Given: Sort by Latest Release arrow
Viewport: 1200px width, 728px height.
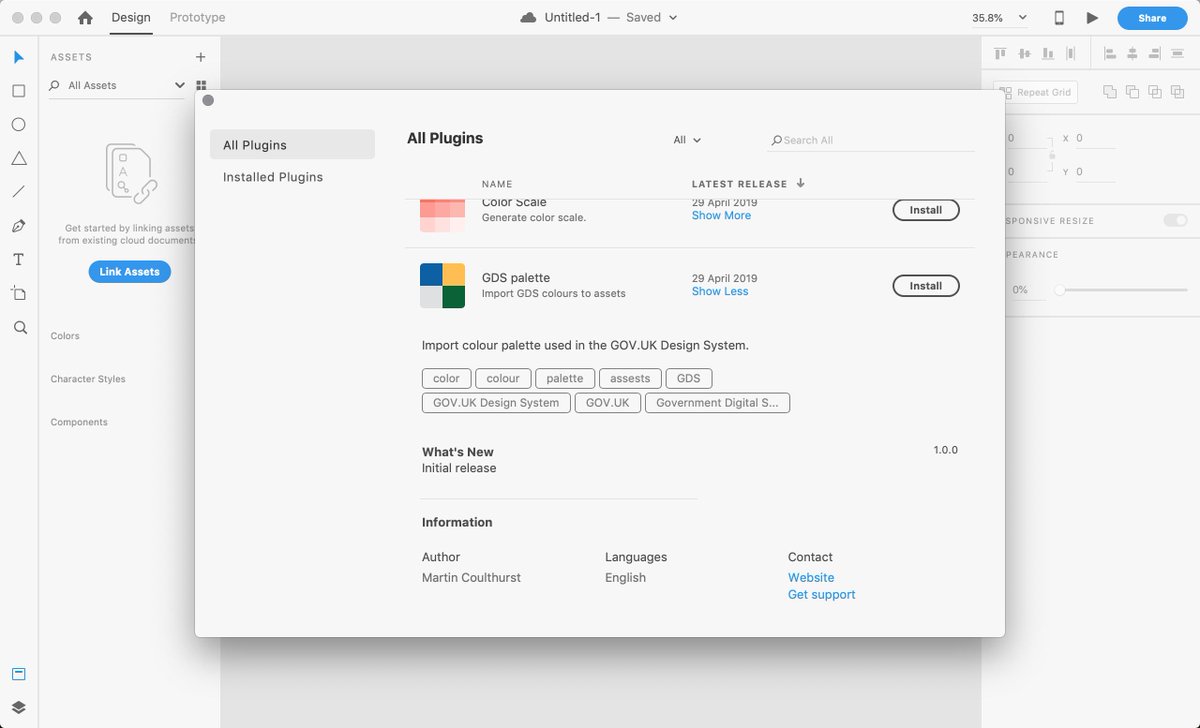Looking at the screenshot, I should click(x=801, y=183).
